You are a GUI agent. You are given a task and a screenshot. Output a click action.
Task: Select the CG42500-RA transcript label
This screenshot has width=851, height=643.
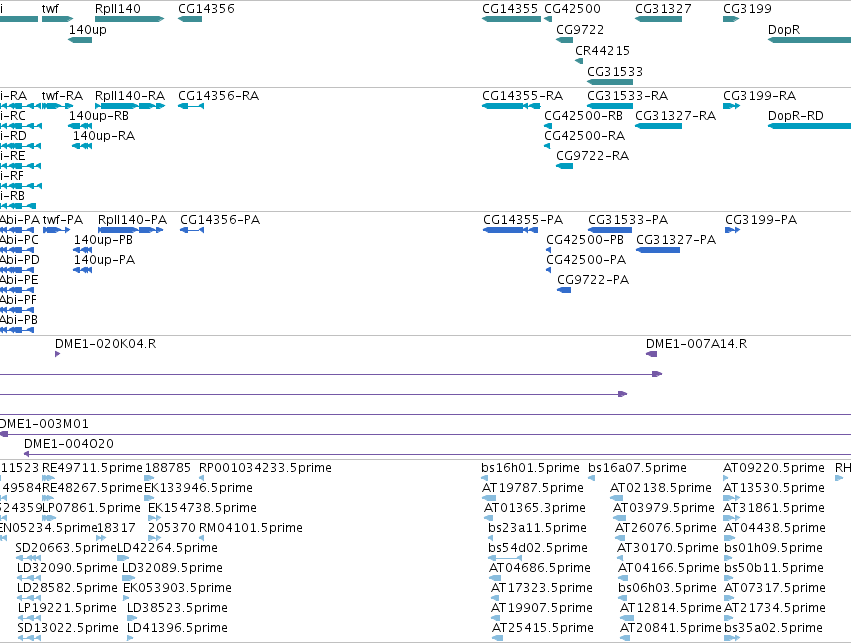pos(585,136)
